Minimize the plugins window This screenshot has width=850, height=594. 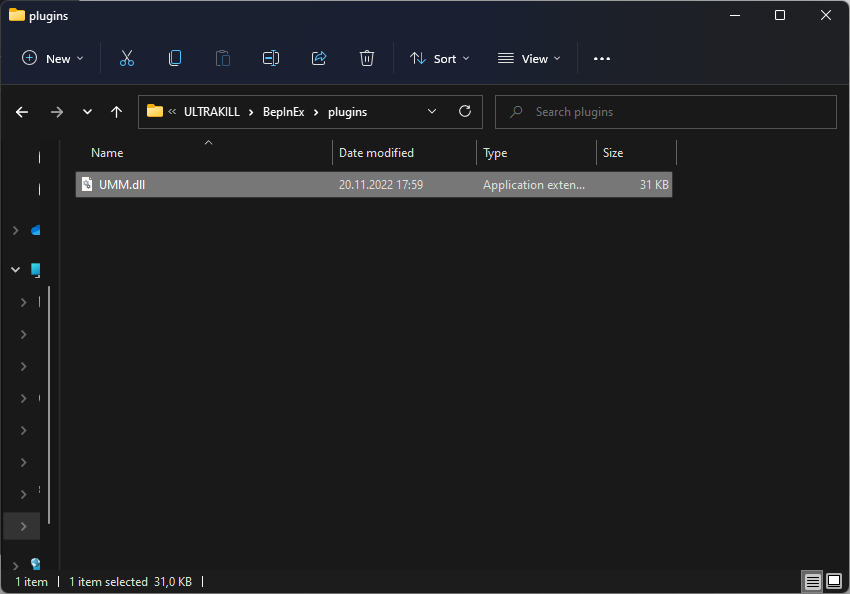click(735, 15)
